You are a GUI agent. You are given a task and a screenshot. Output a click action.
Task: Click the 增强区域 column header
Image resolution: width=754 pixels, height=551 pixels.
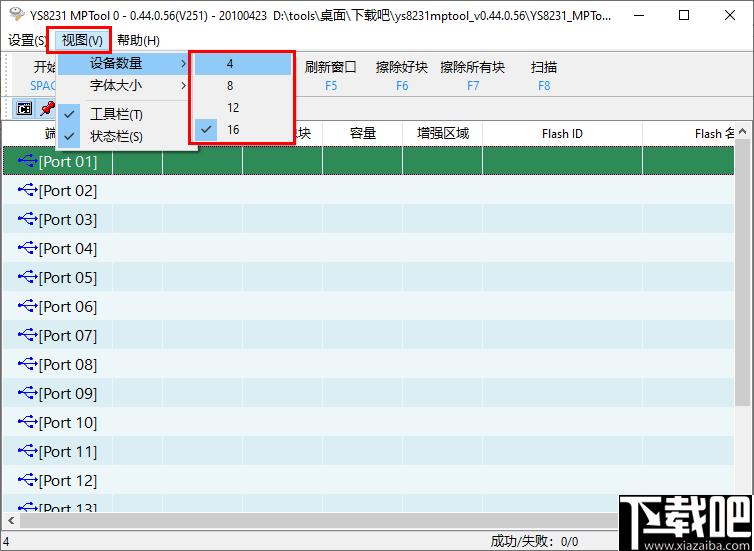pyautogui.click(x=442, y=133)
